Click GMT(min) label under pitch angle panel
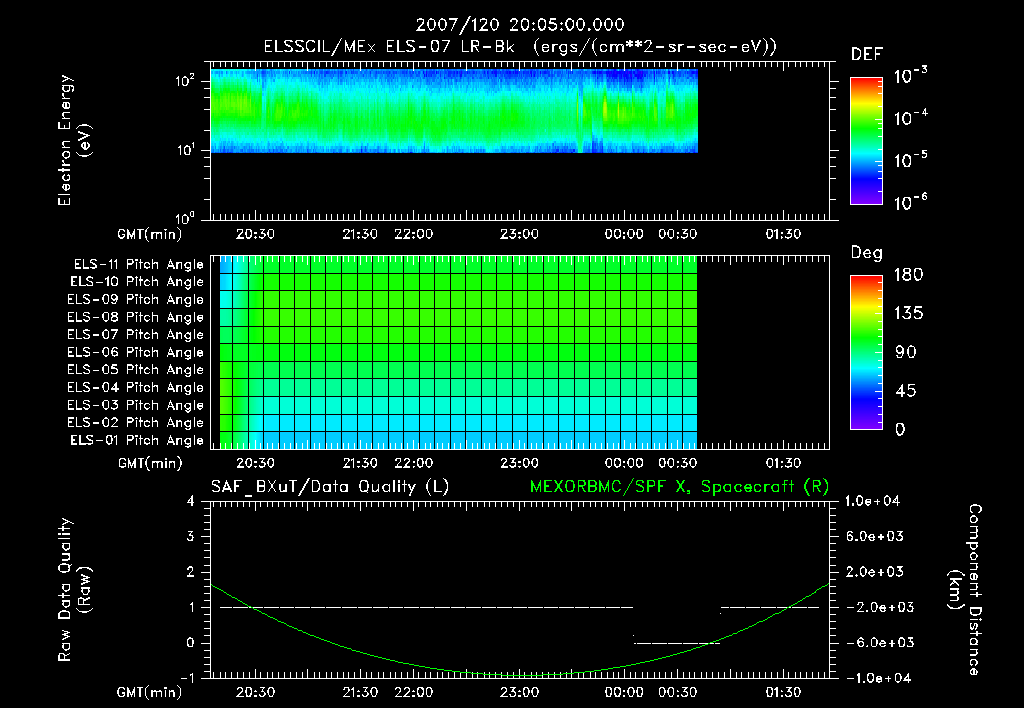1024x708 pixels. tap(150, 464)
